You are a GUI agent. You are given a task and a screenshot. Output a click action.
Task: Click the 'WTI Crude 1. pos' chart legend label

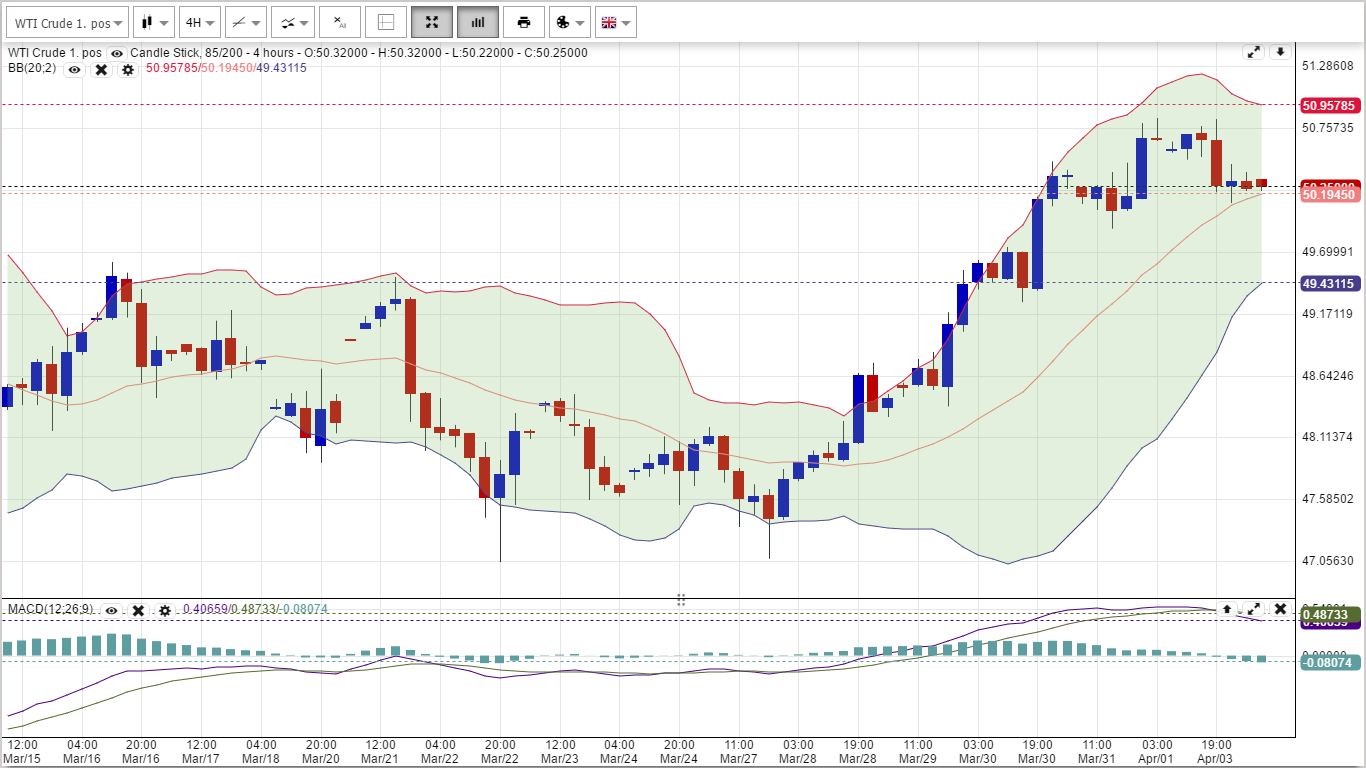(55, 53)
